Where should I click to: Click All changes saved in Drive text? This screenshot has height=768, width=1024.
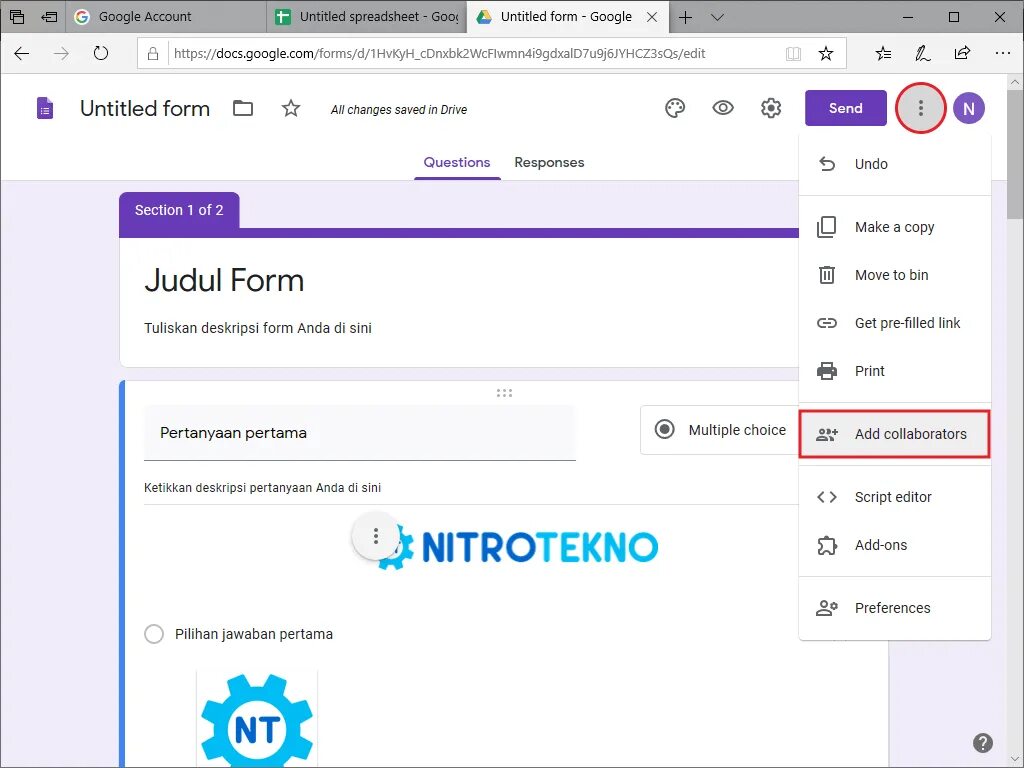(398, 110)
